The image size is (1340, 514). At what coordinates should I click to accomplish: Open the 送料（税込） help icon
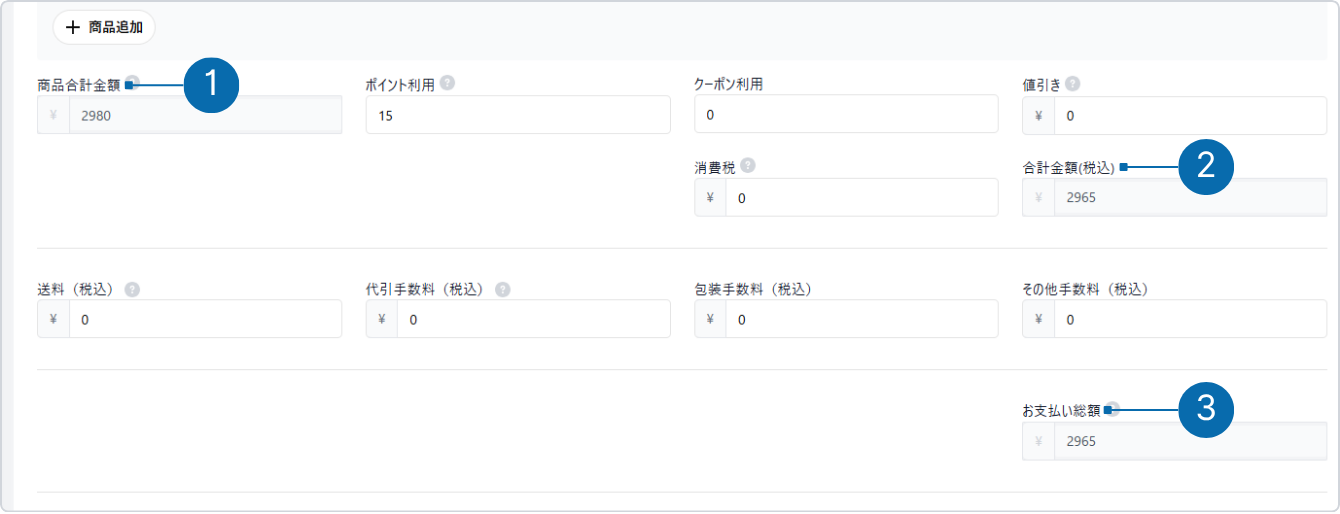(132, 289)
